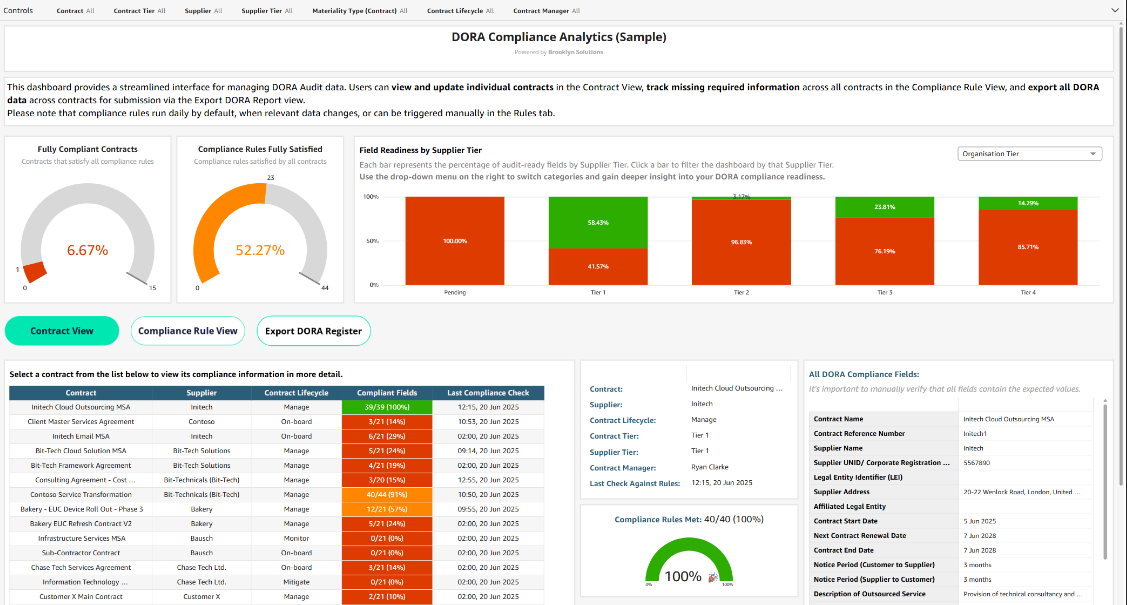
Task: Click the celebration emoji beside the 100% gauge
Action: coord(711,577)
